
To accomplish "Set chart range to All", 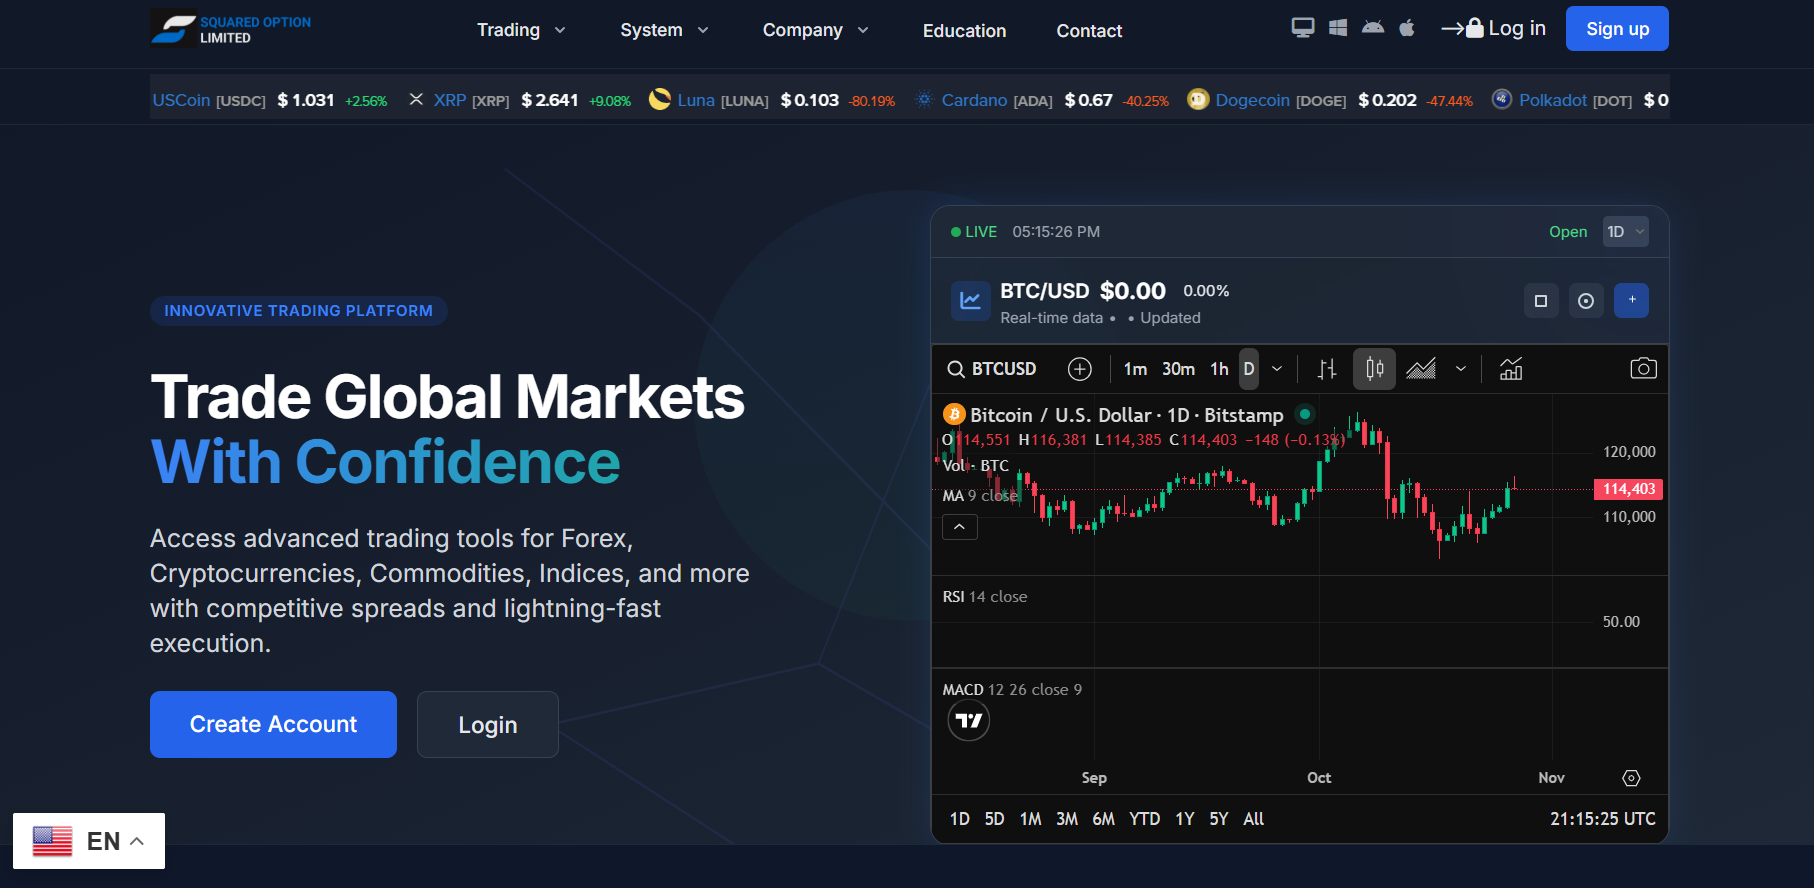I will pyautogui.click(x=1254, y=819).
